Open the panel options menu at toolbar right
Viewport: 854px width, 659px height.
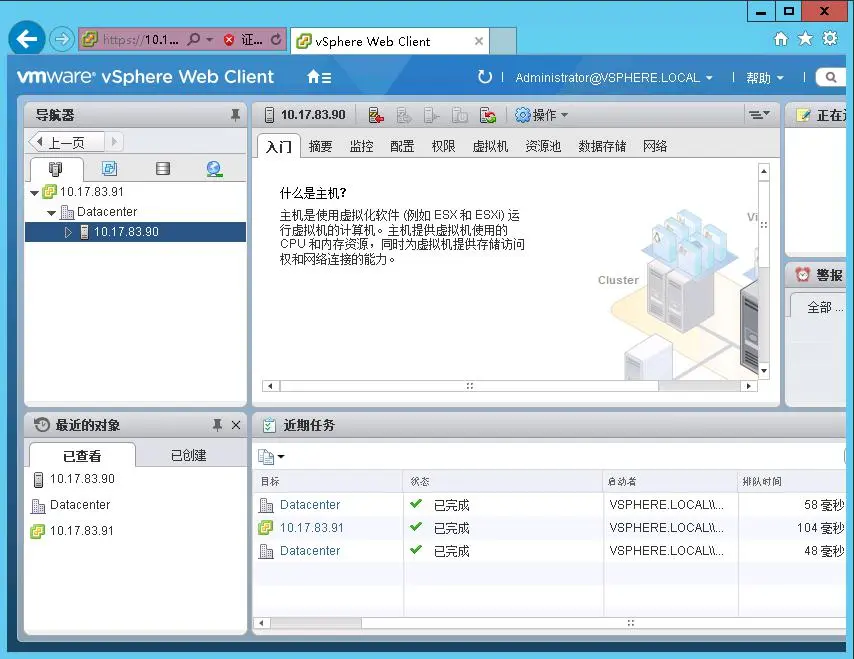click(759, 114)
